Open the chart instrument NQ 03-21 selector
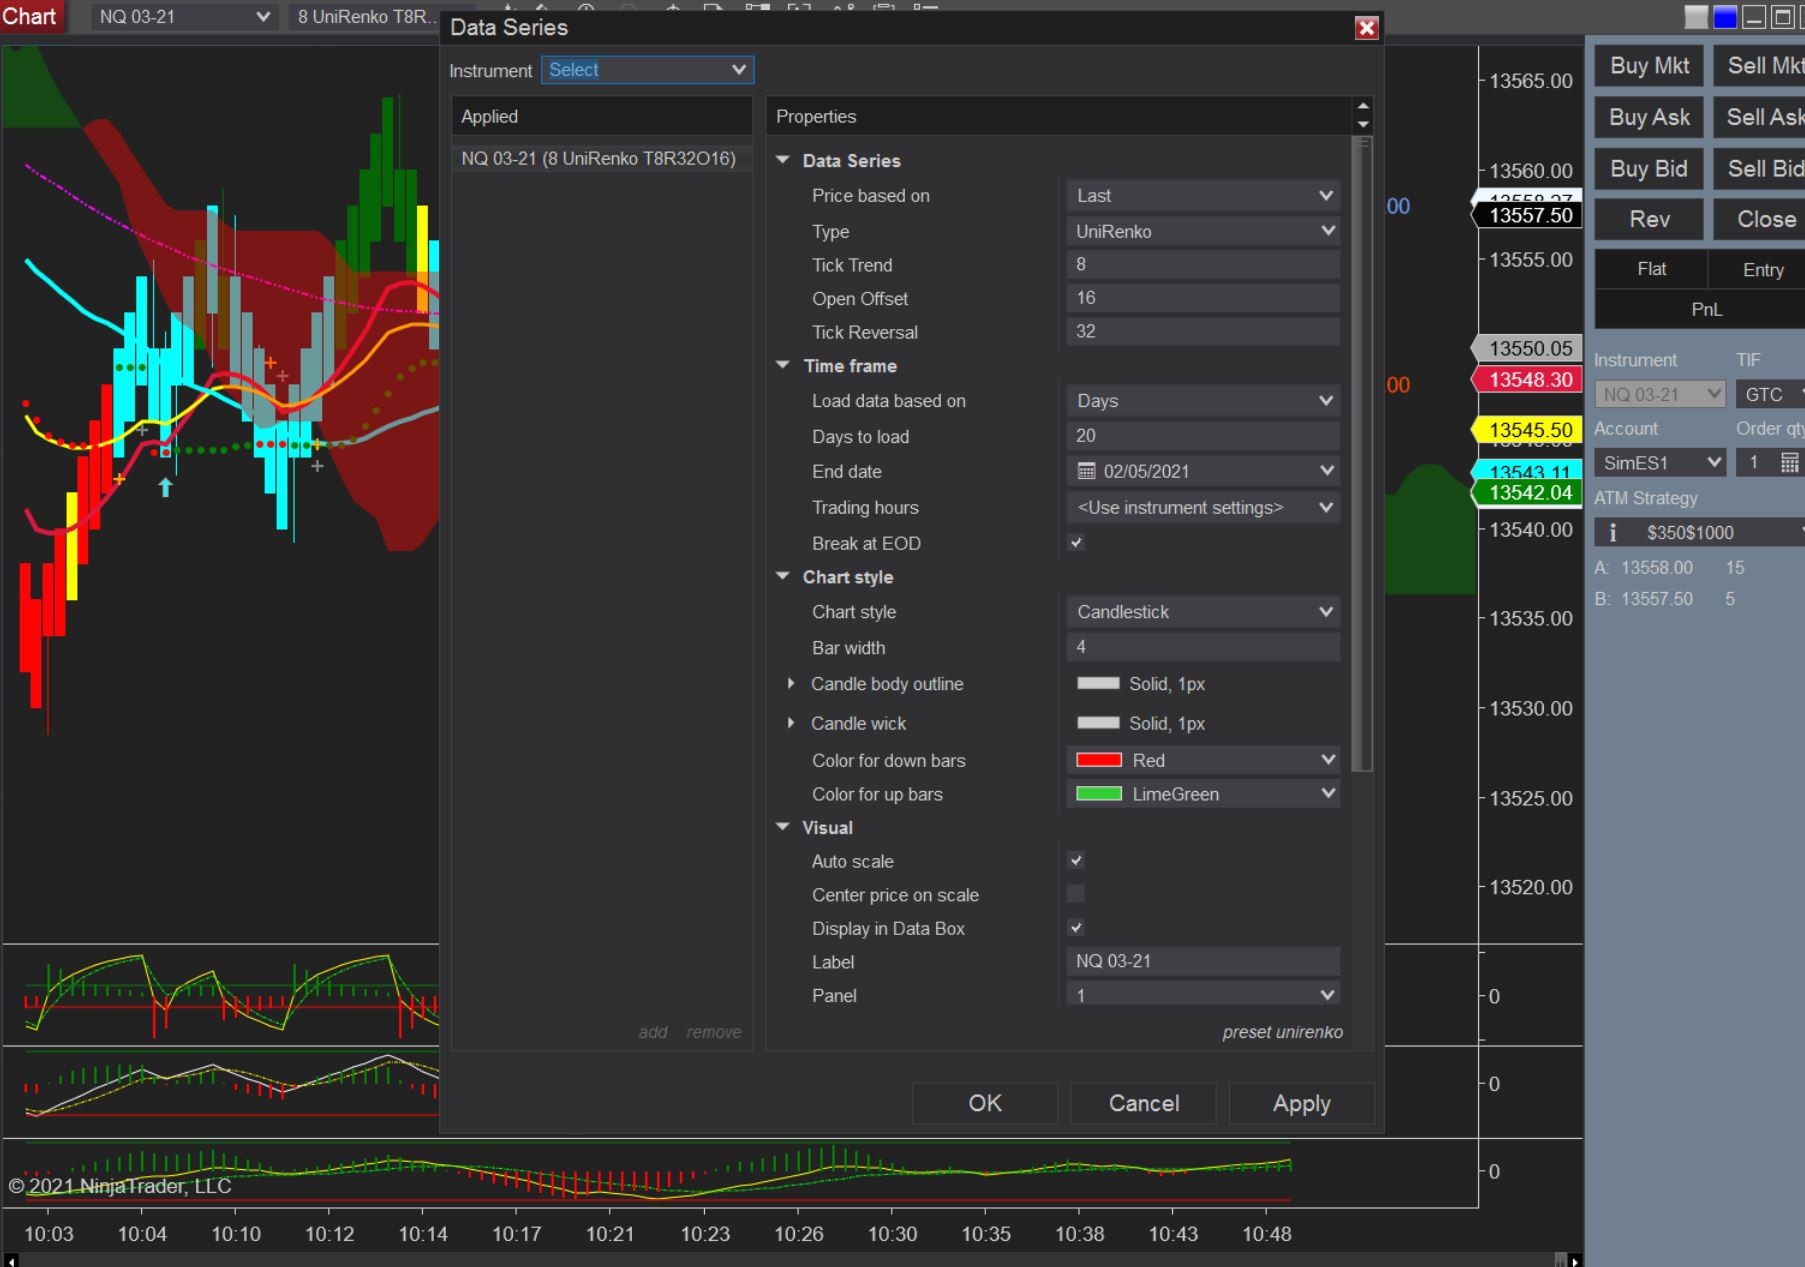This screenshot has height=1267, width=1805. coord(184,17)
